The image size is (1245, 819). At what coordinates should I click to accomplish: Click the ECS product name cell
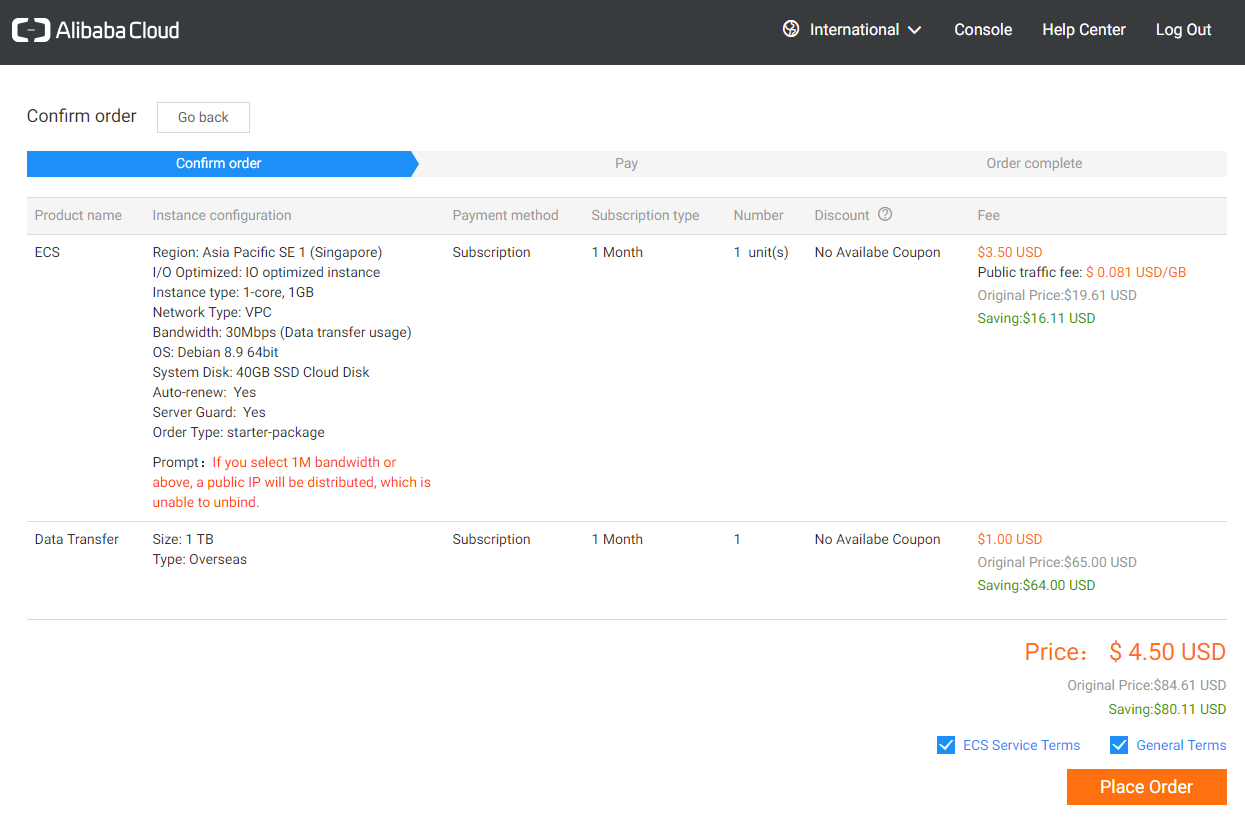[47, 252]
